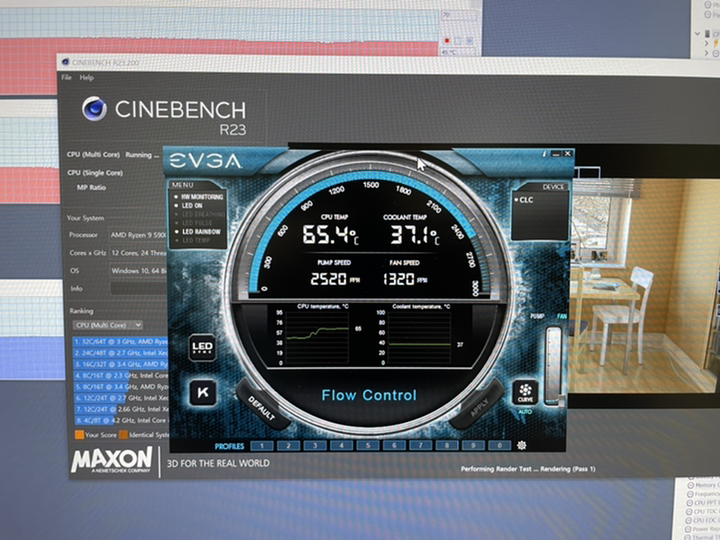This screenshot has height=540, width=720.
Task: Select ranking row 7: 12C/24T @ 2.66 GHz
Action: [x=121, y=409]
